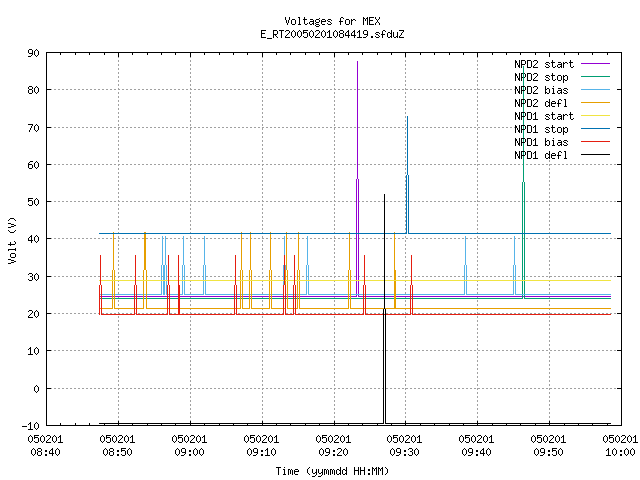Click the '08:50' time tick label

117,452
